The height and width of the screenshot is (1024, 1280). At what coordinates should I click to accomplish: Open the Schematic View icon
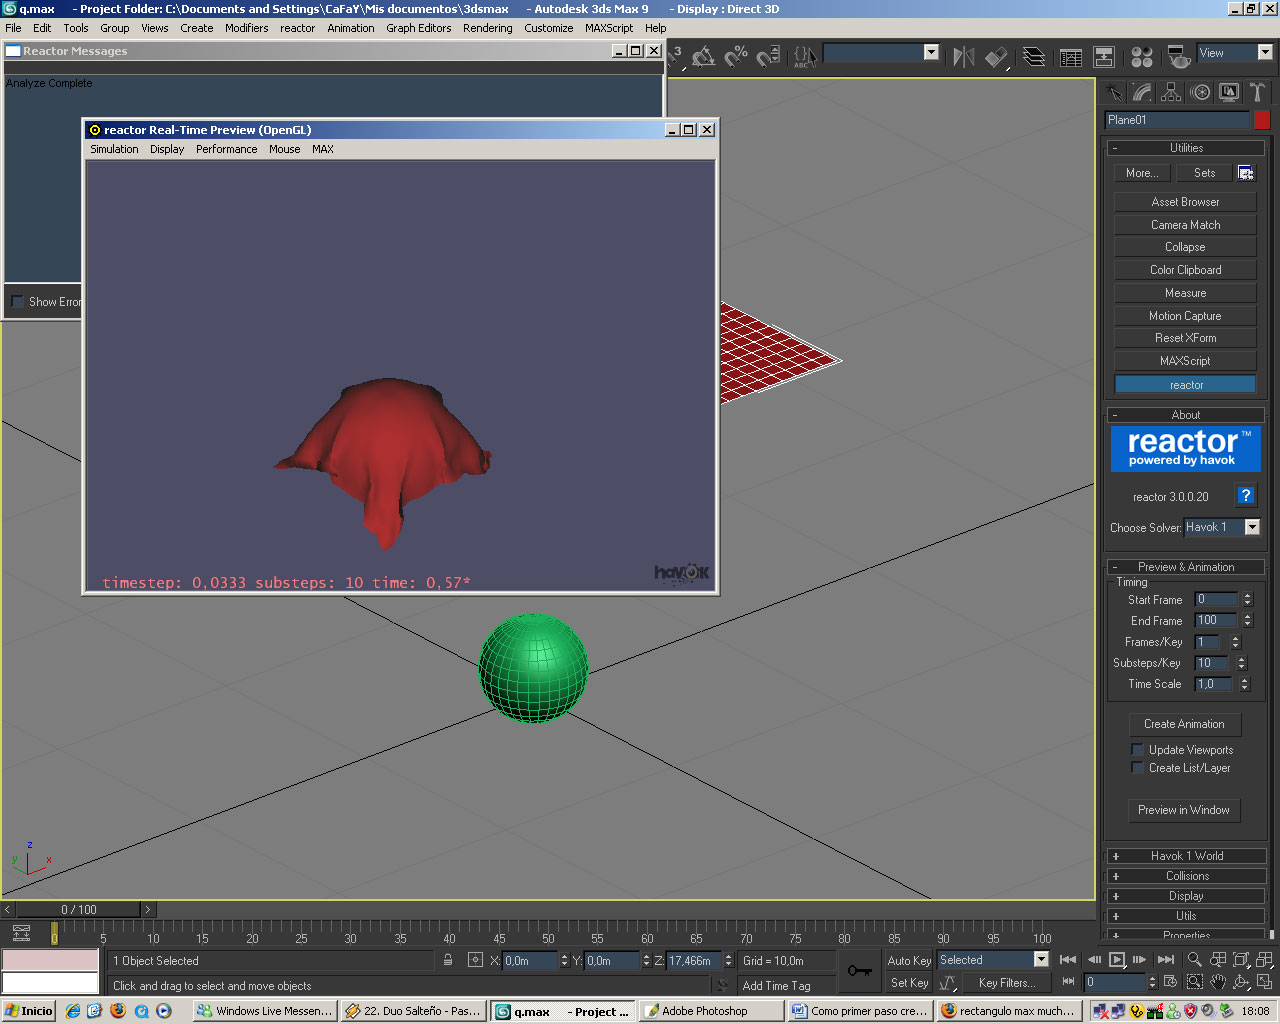1104,57
